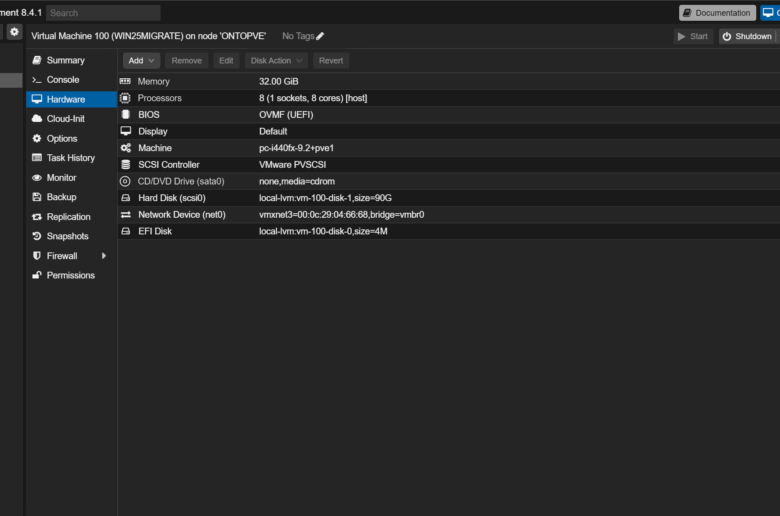Click the No Tags label
Viewport: 780px width, 516px height.
[298, 36]
